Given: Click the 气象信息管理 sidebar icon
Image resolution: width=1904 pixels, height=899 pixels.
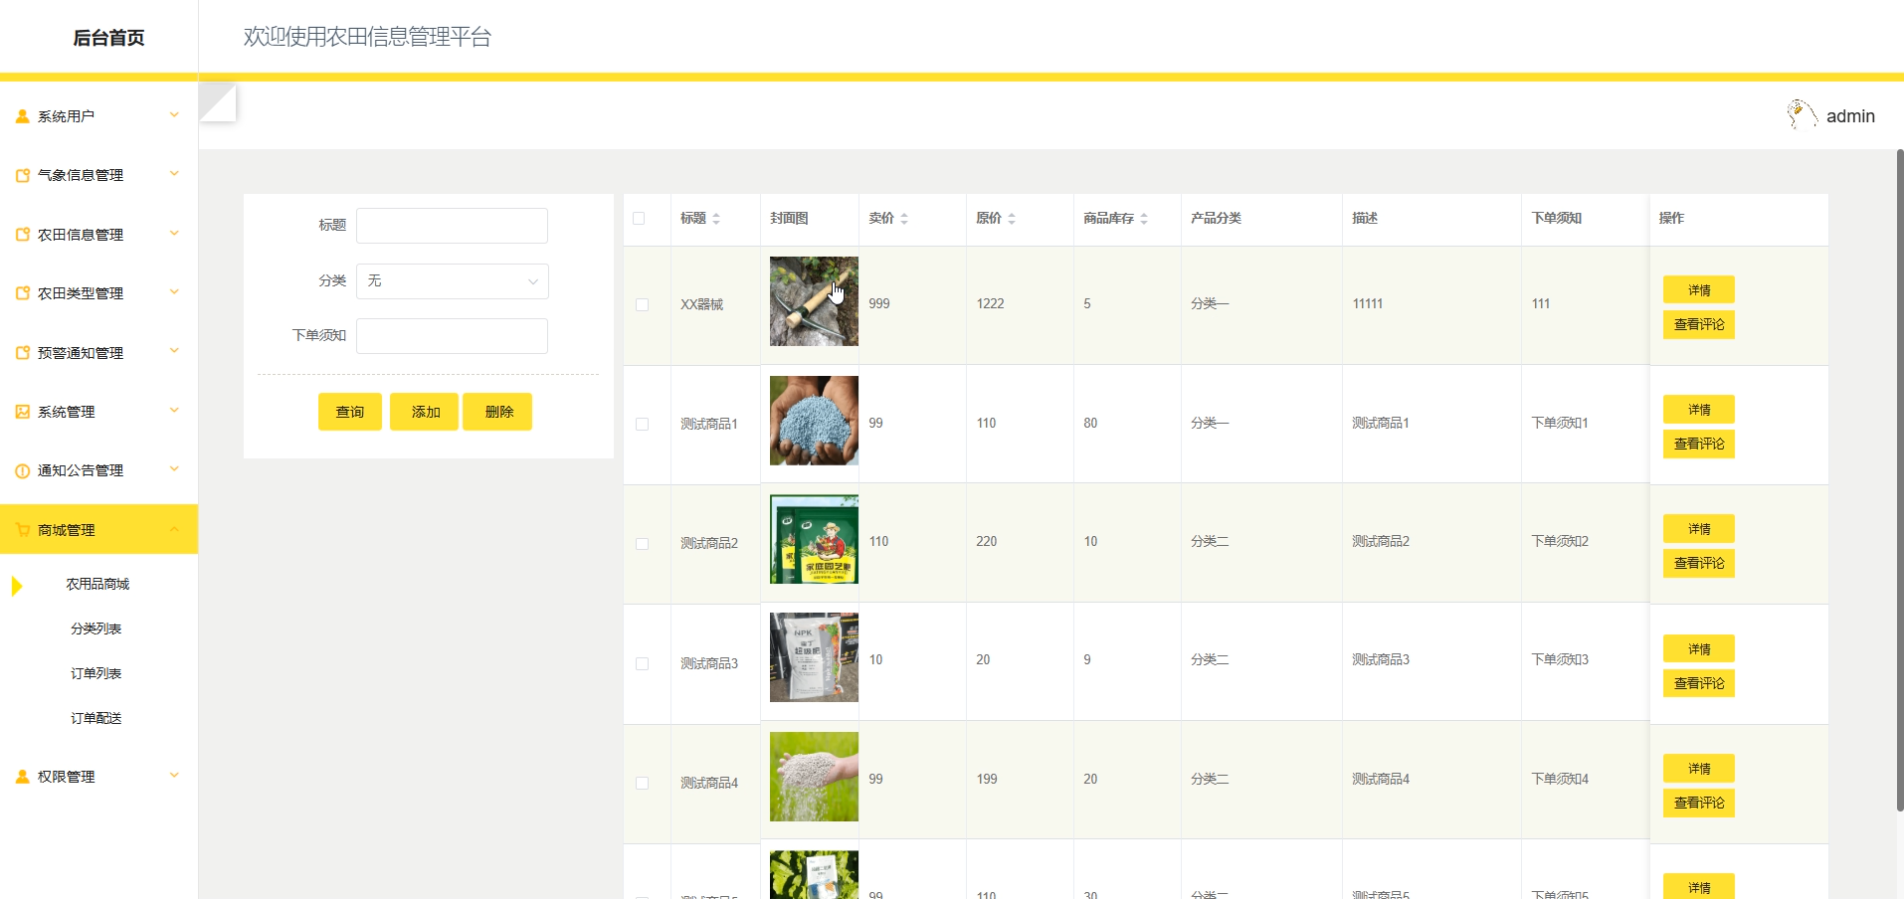Looking at the screenshot, I should 22,175.
